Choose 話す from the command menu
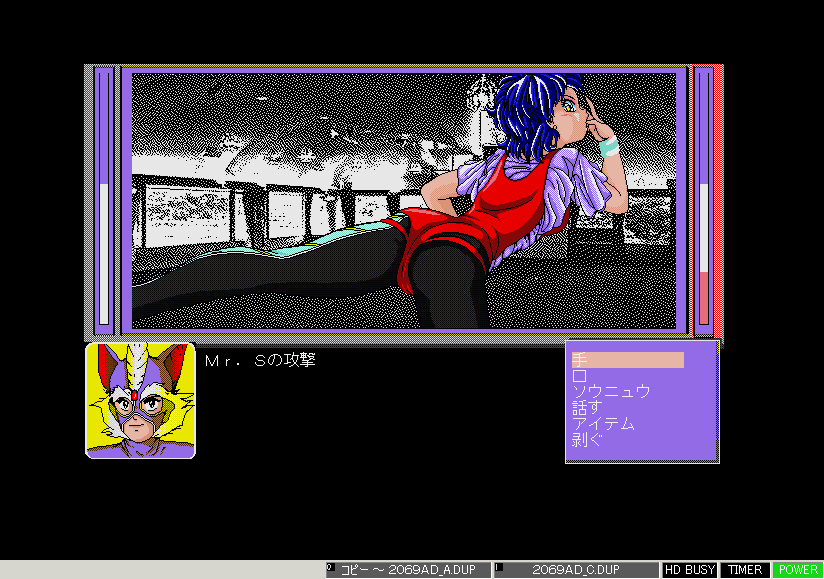Screen dimensions: 824x579 [587, 408]
